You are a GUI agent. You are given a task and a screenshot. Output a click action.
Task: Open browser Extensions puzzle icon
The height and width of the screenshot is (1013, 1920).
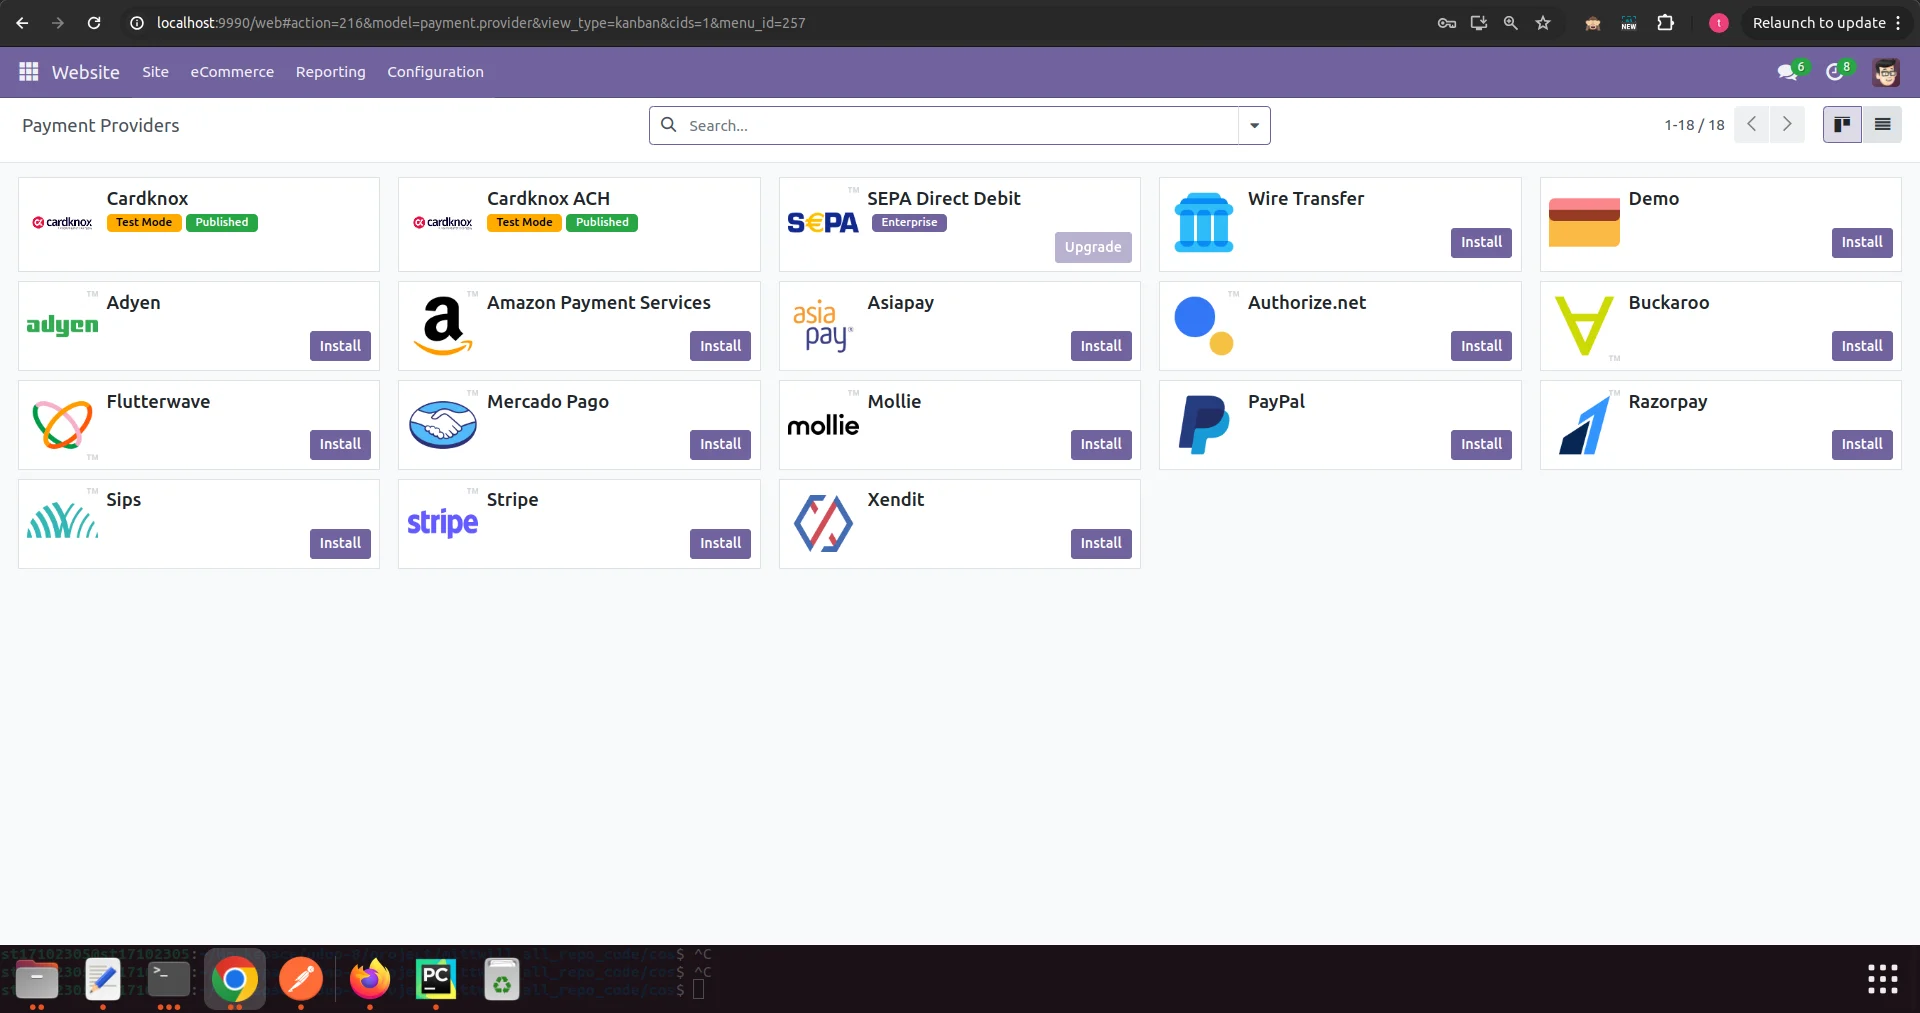pyautogui.click(x=1665, y=23)
